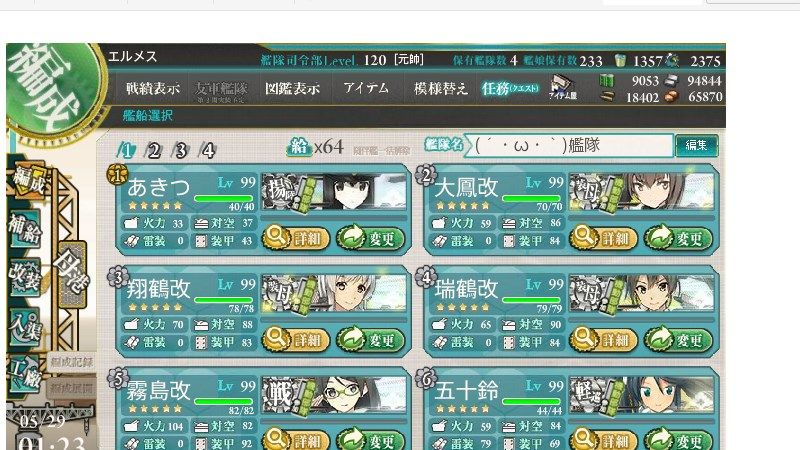Open the 図鑑表示 encyclopedia menu
The height and width of the screenshot is (450, 800).
point(292,89)
